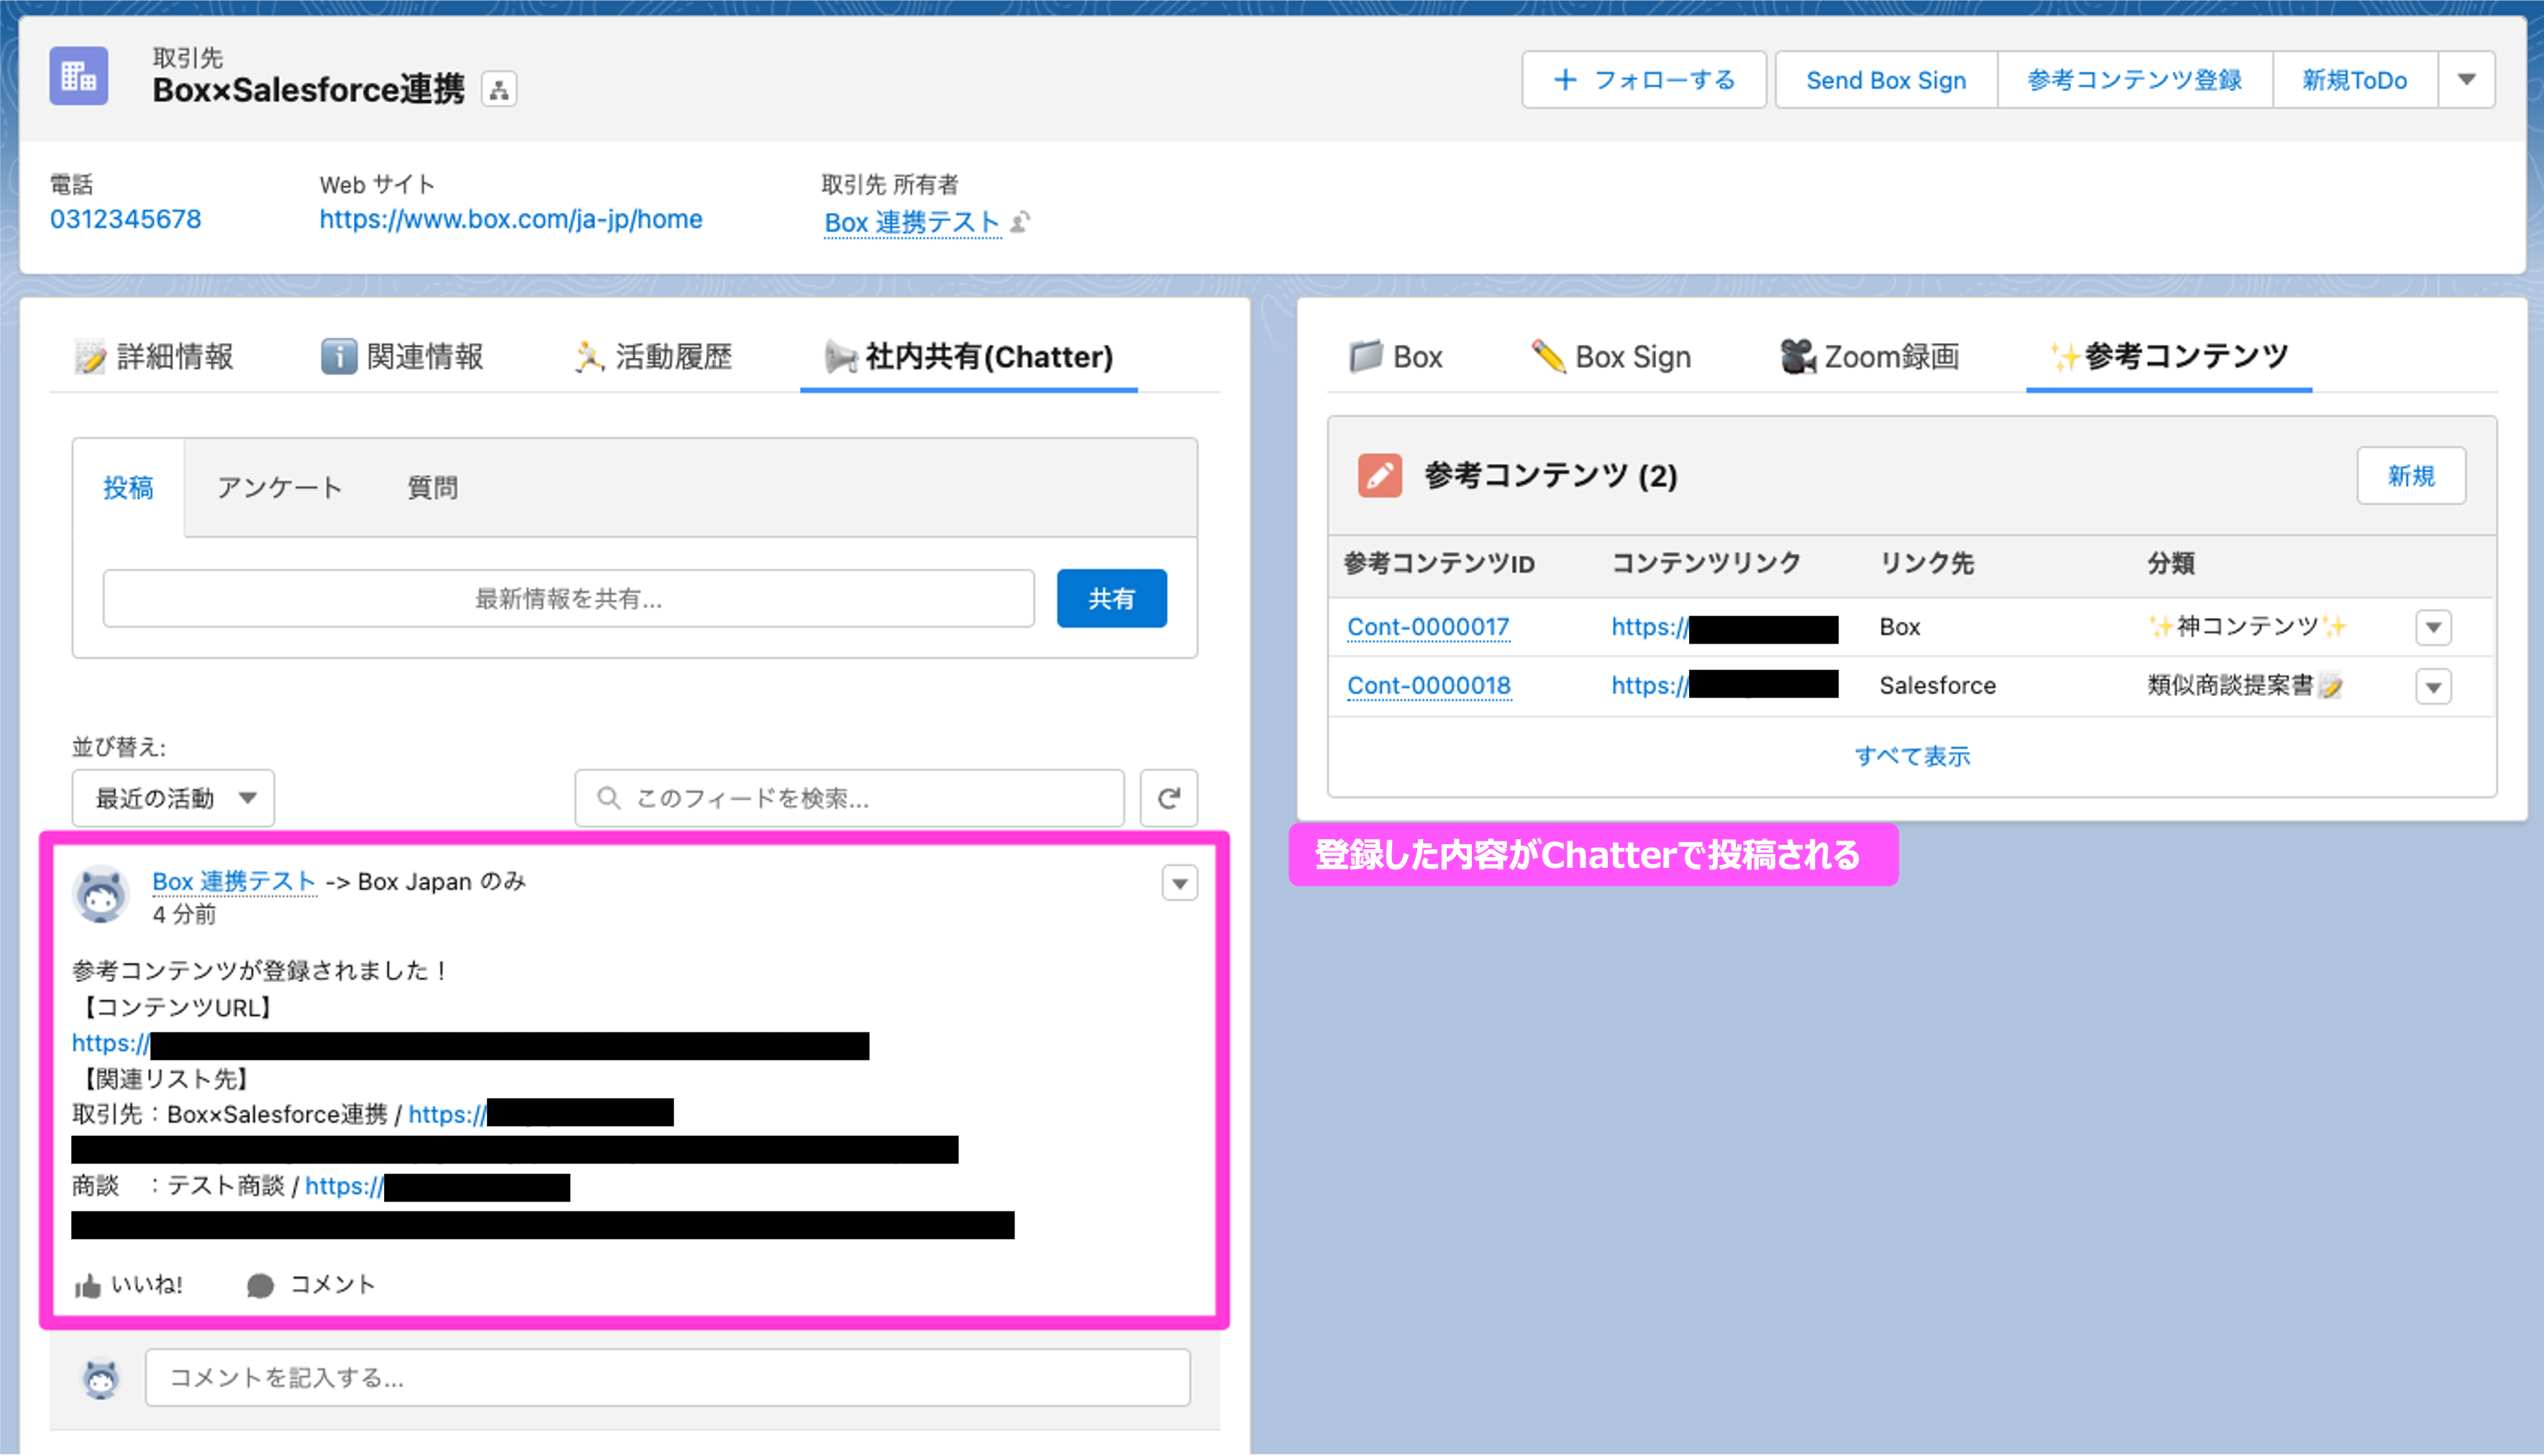
Task: Click the 参考コンテンツ pencil list icon
Action: pos(1379,476)
